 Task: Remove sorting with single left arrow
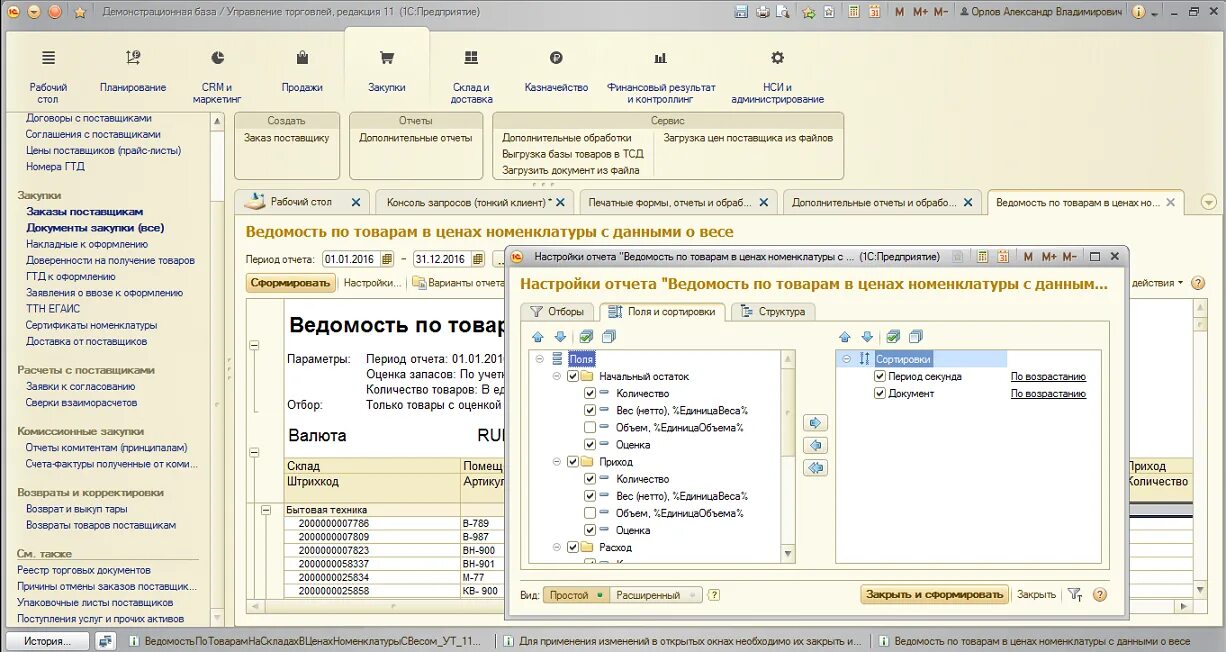(x=816, y=445)
